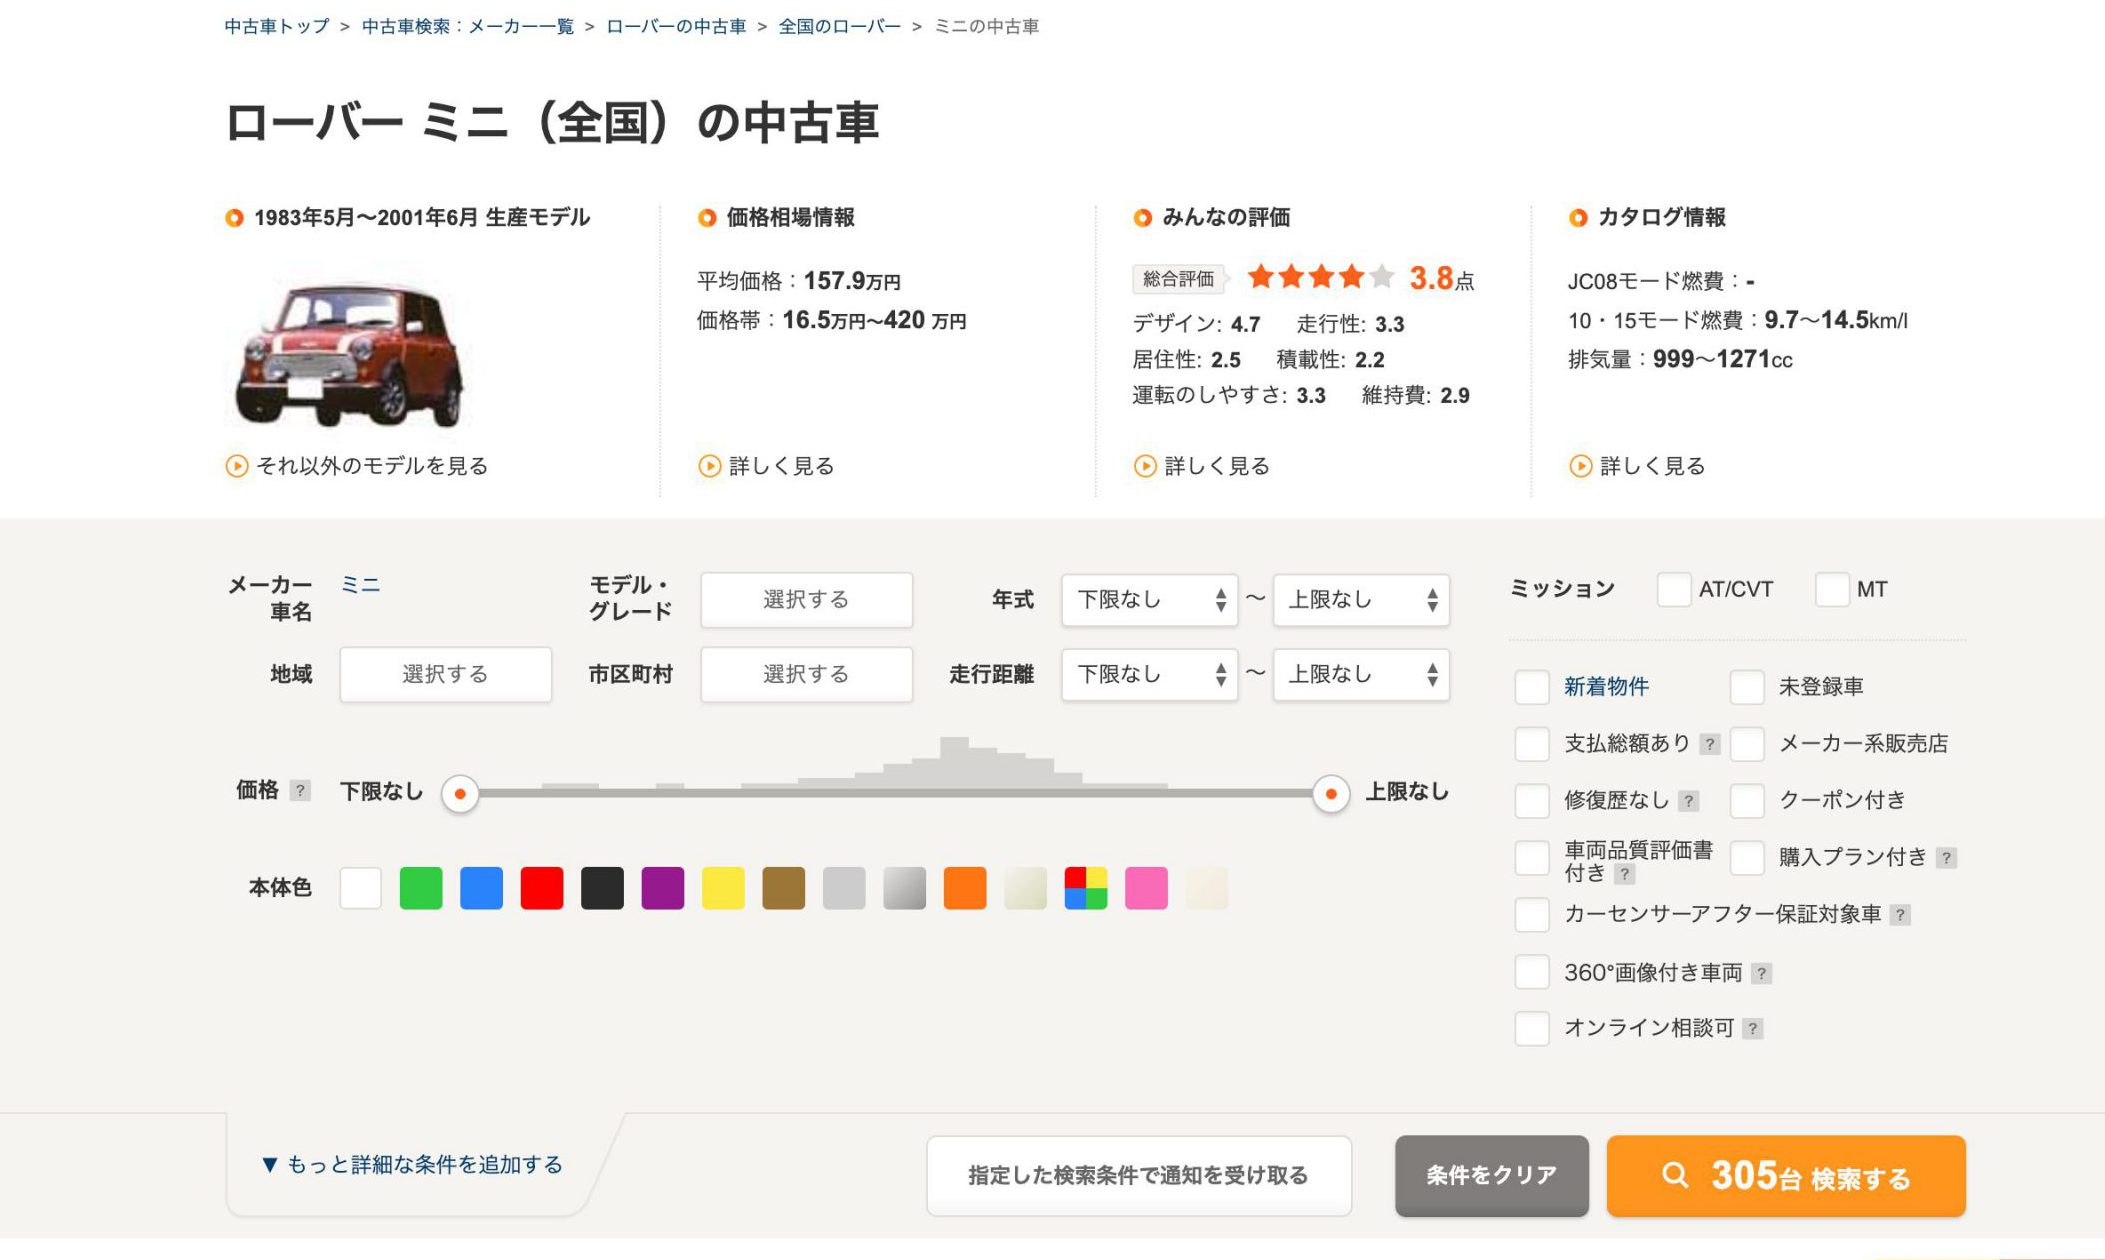This screenshot has height=1260, width=2105.
Task: Click arrow icon under 価格相場情報 section
Action: click(709, 466)
